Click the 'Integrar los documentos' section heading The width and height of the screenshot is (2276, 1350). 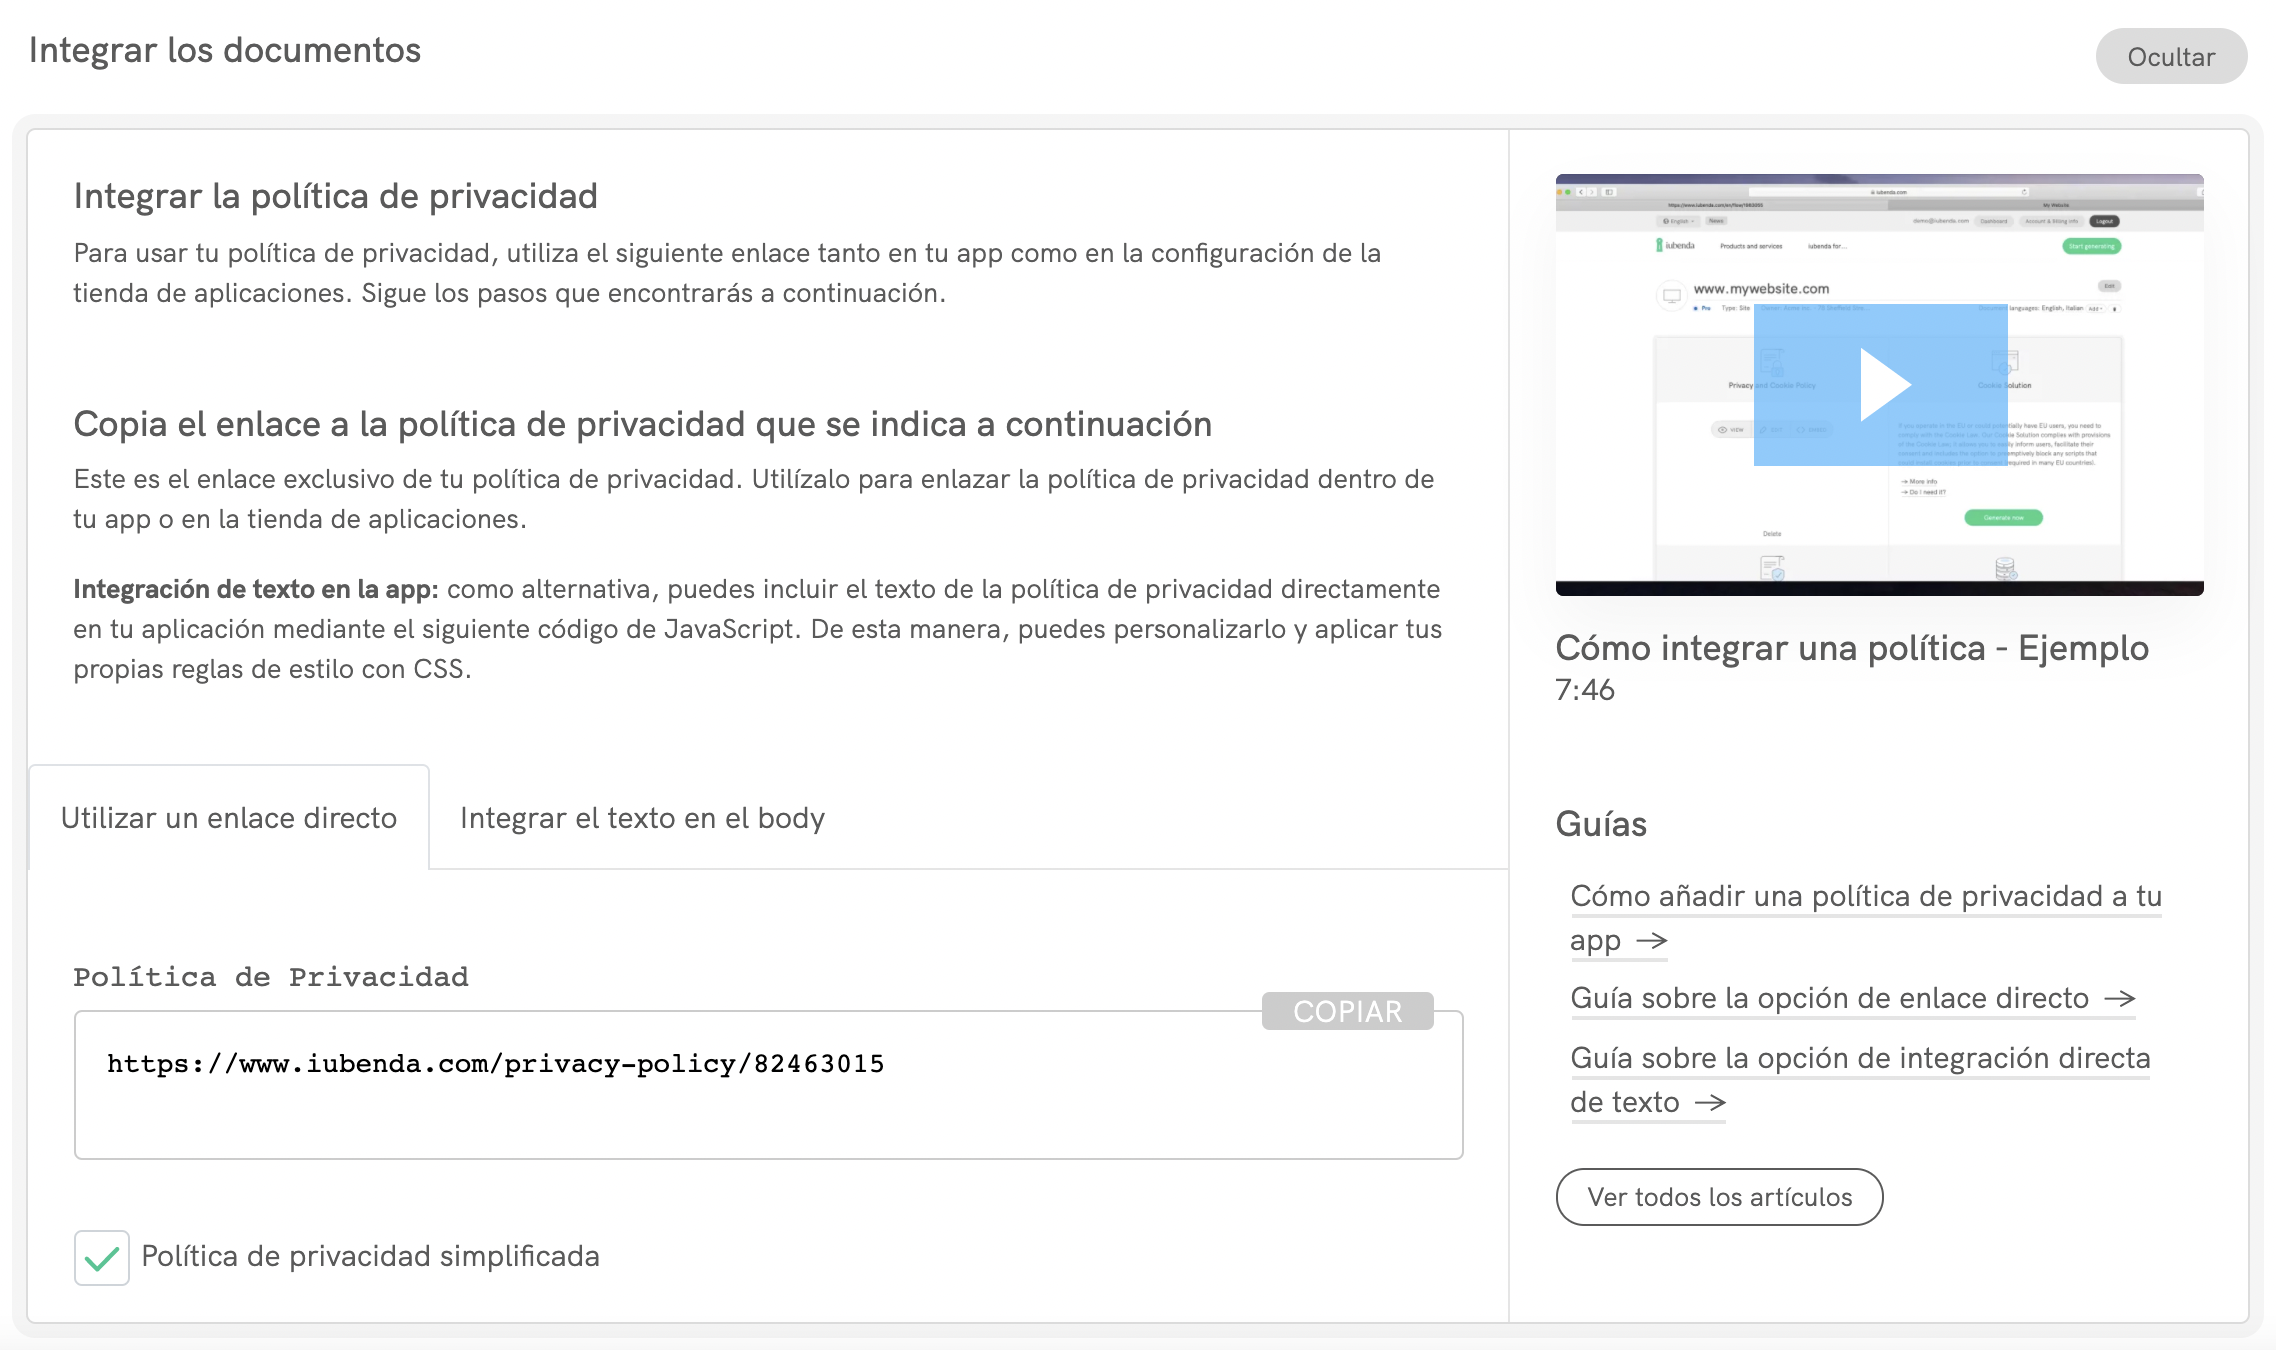[x=225, y=50]
